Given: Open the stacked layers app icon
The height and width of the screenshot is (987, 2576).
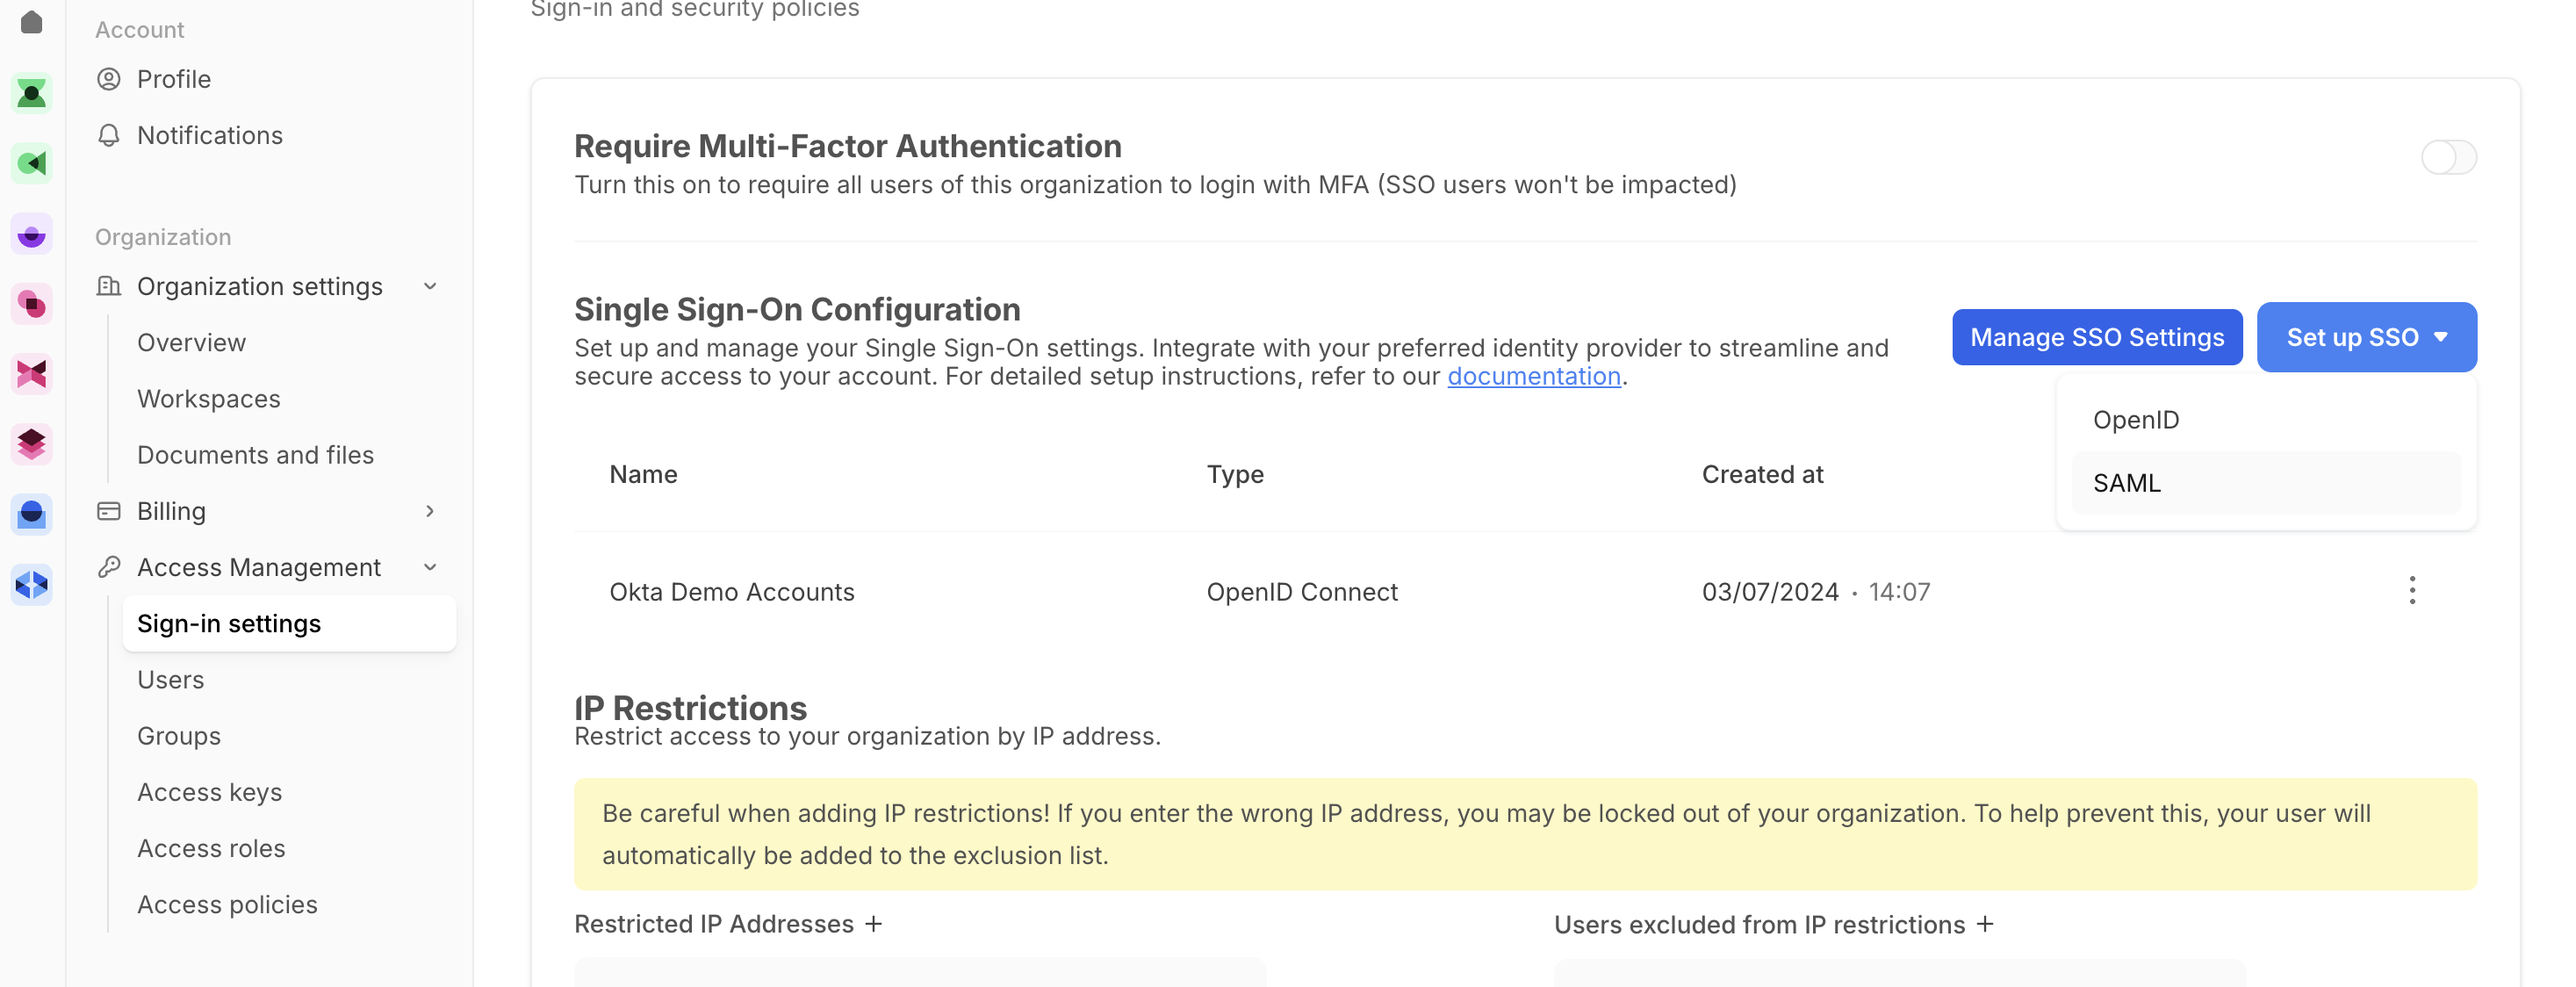Looking at the screenshot, I should (32, 443).
